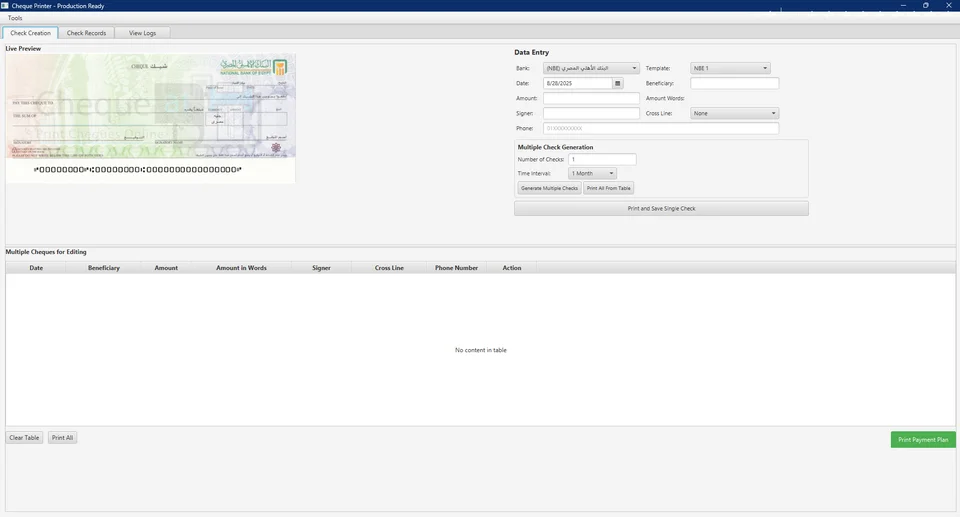Open the Cross Line dropdown

click(735, 113)
